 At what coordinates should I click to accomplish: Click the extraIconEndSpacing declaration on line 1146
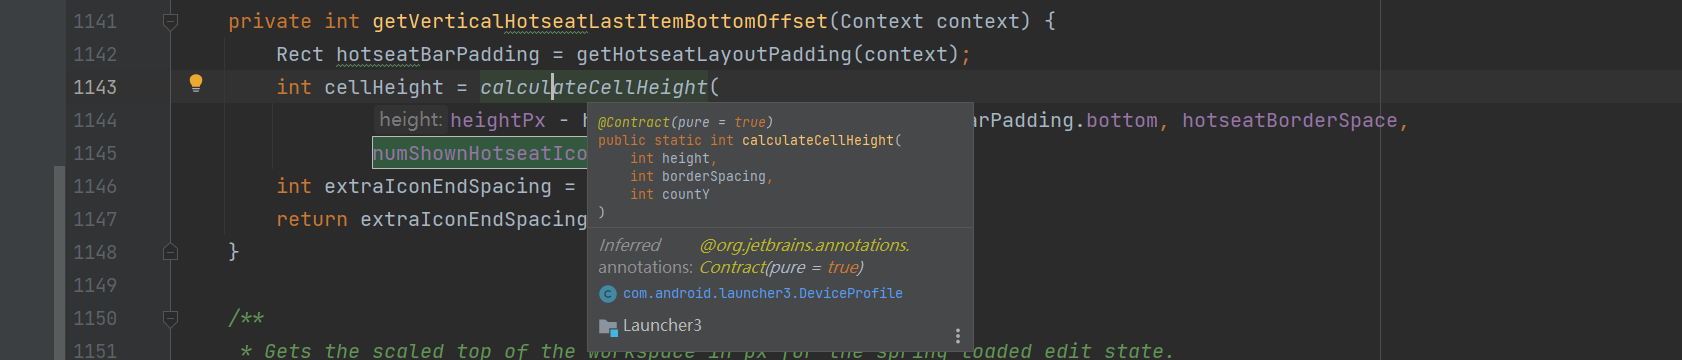(x=438, y=186)
